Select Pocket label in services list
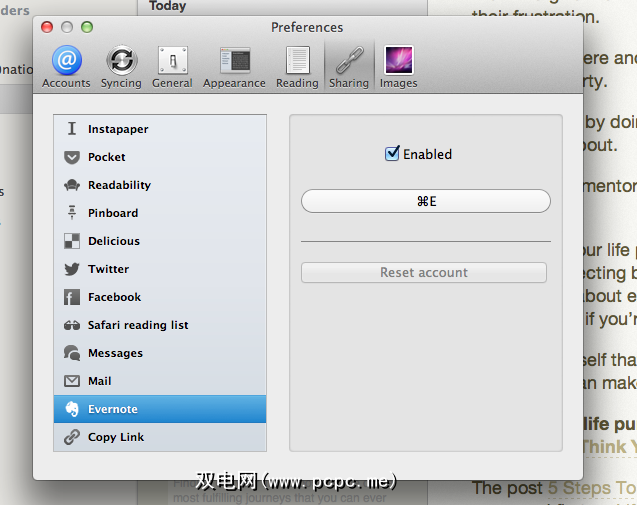This screenshot has height=505, width=637. [107, 157]
